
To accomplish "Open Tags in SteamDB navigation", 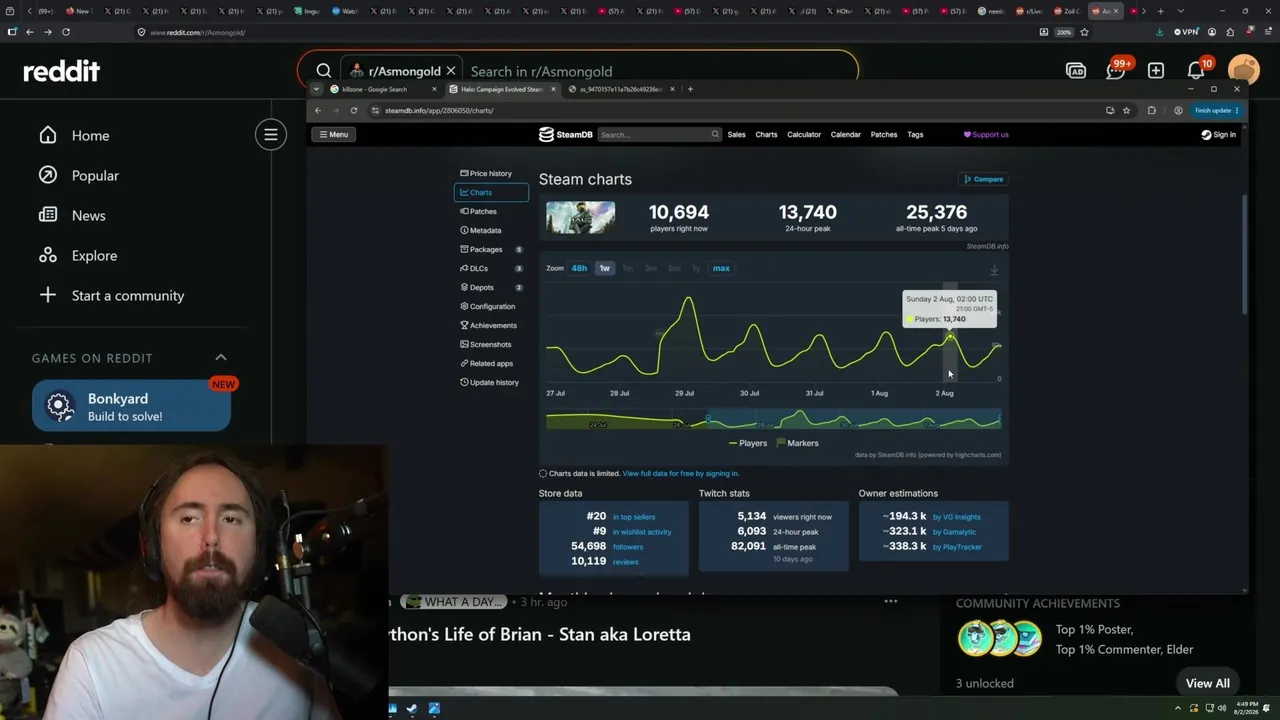I will pyautogui.click(x=915, y=134).
